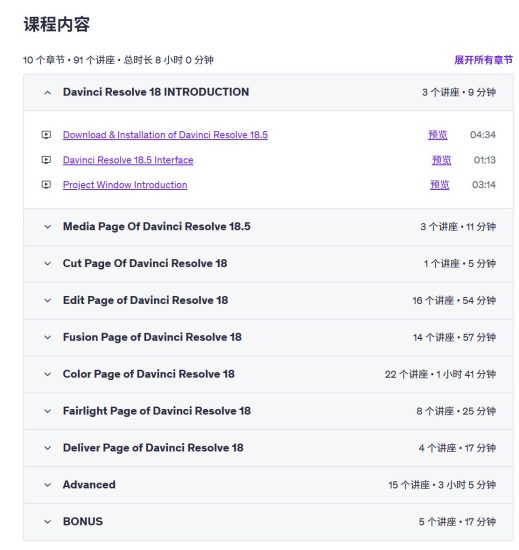Expand the BONUS section
Image resolution: width=519 pixels, height=550 pixels.
click(x=268, y=522)
